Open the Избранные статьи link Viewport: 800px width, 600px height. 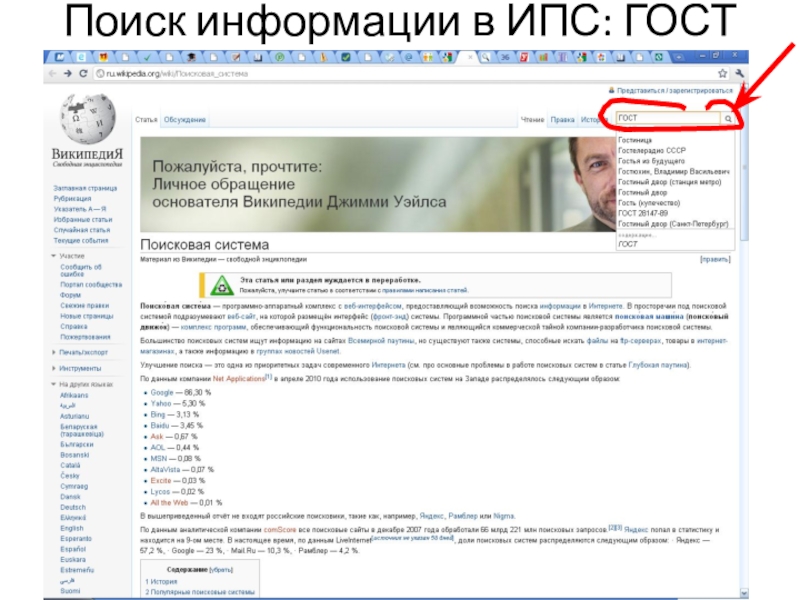[x=83, y=219]
